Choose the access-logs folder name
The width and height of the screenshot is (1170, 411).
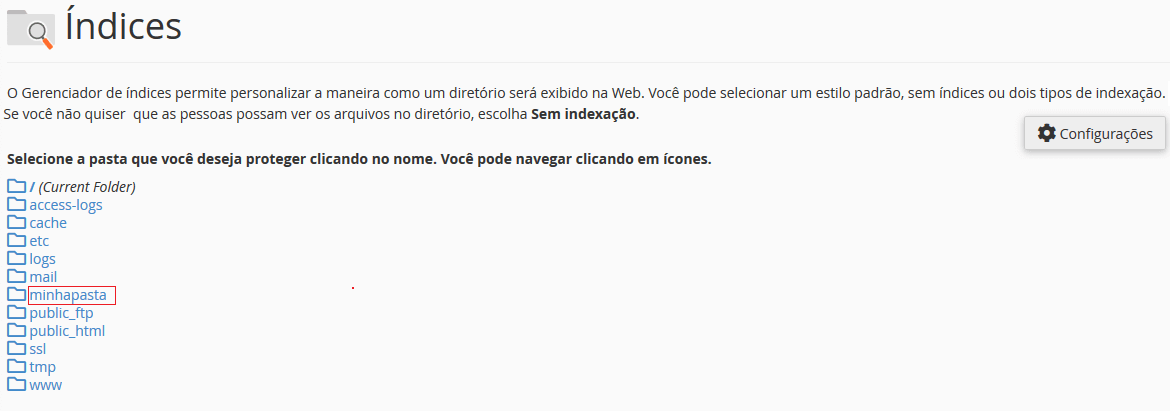click(x=66, y=205)
